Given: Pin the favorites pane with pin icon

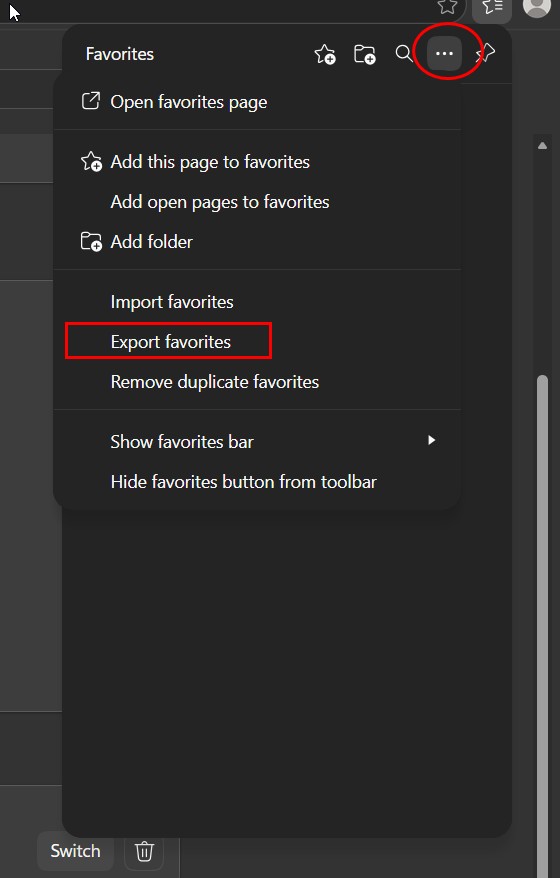Looking at the screenshot, I should pyautogui.click(x=485, y=54).
